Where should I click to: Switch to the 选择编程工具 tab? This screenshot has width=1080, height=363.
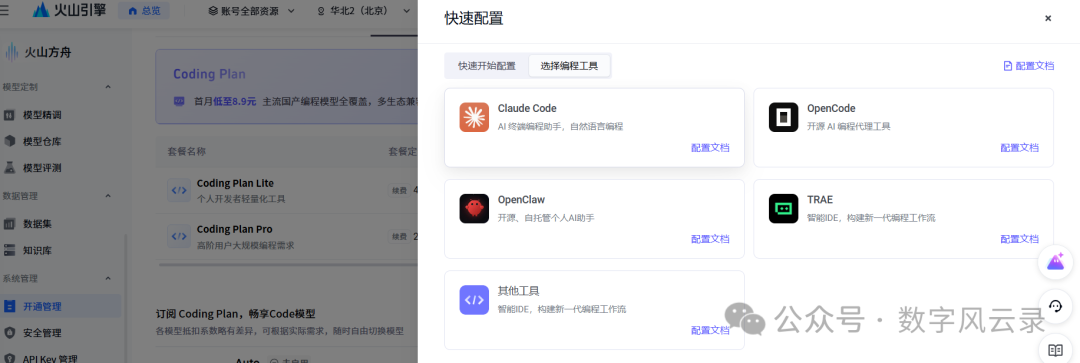[x=569, y=66]
